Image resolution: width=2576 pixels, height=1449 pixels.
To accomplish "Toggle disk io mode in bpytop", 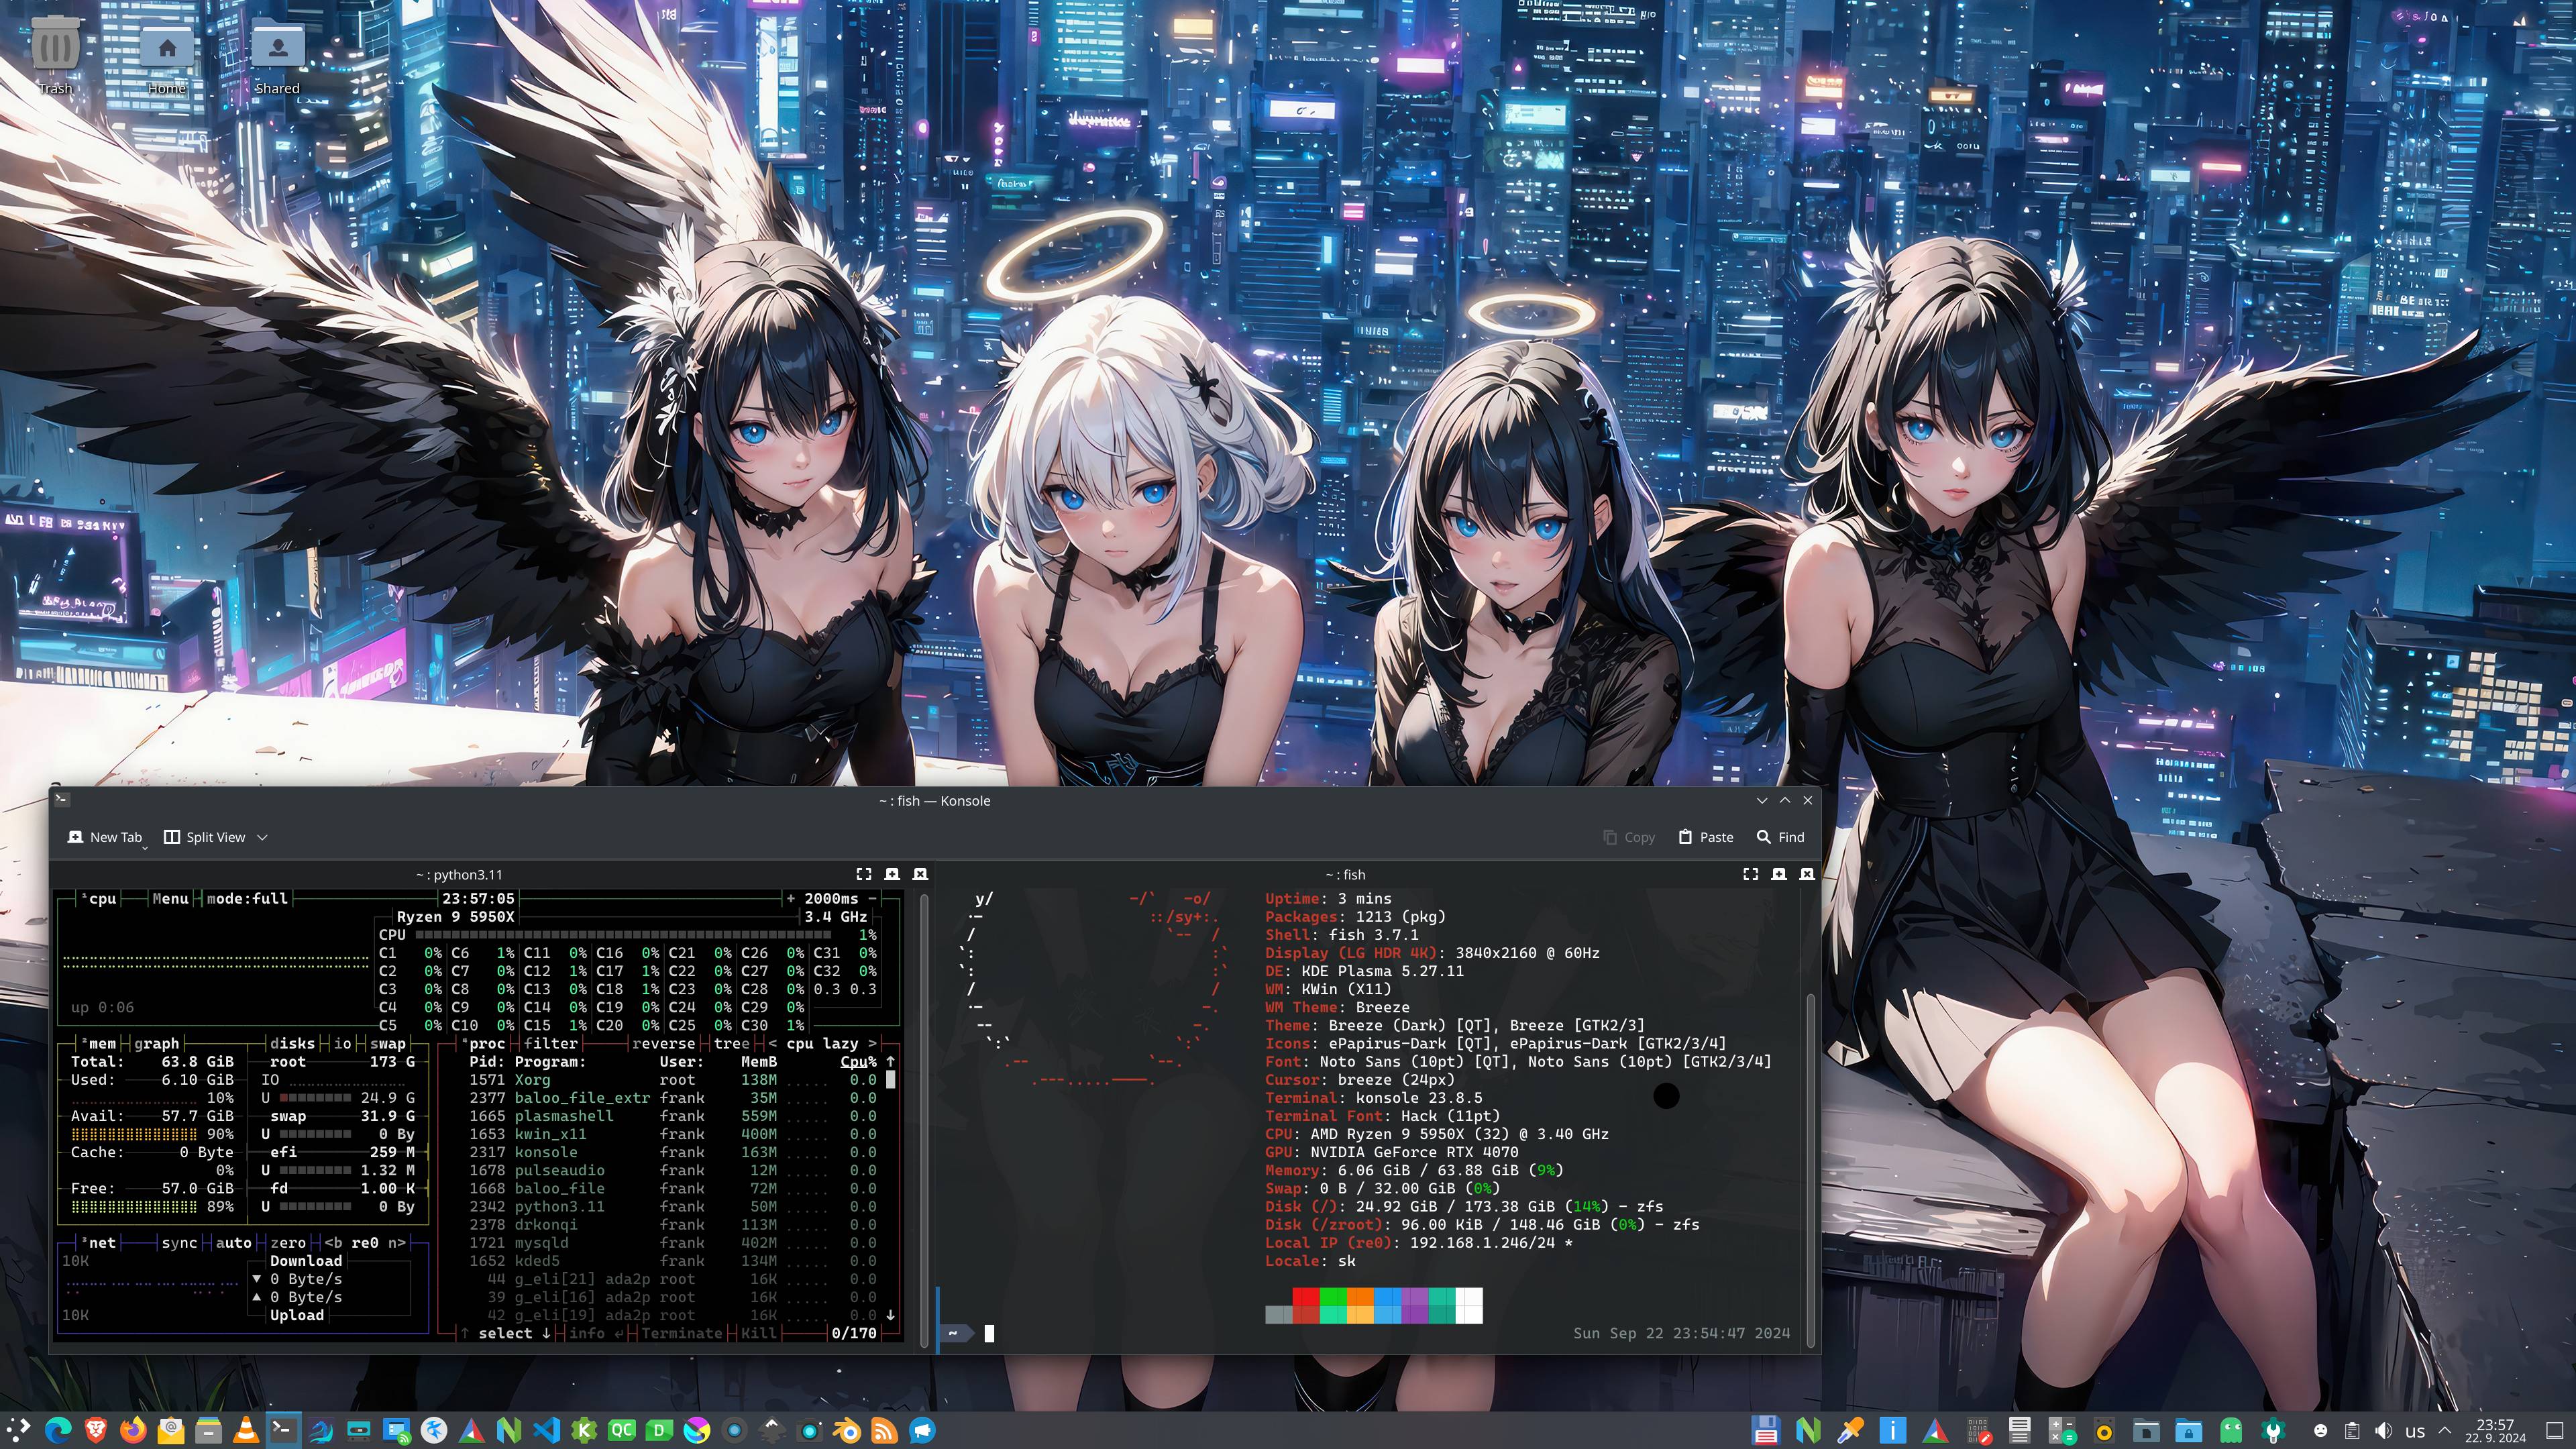I will 343,1043.
